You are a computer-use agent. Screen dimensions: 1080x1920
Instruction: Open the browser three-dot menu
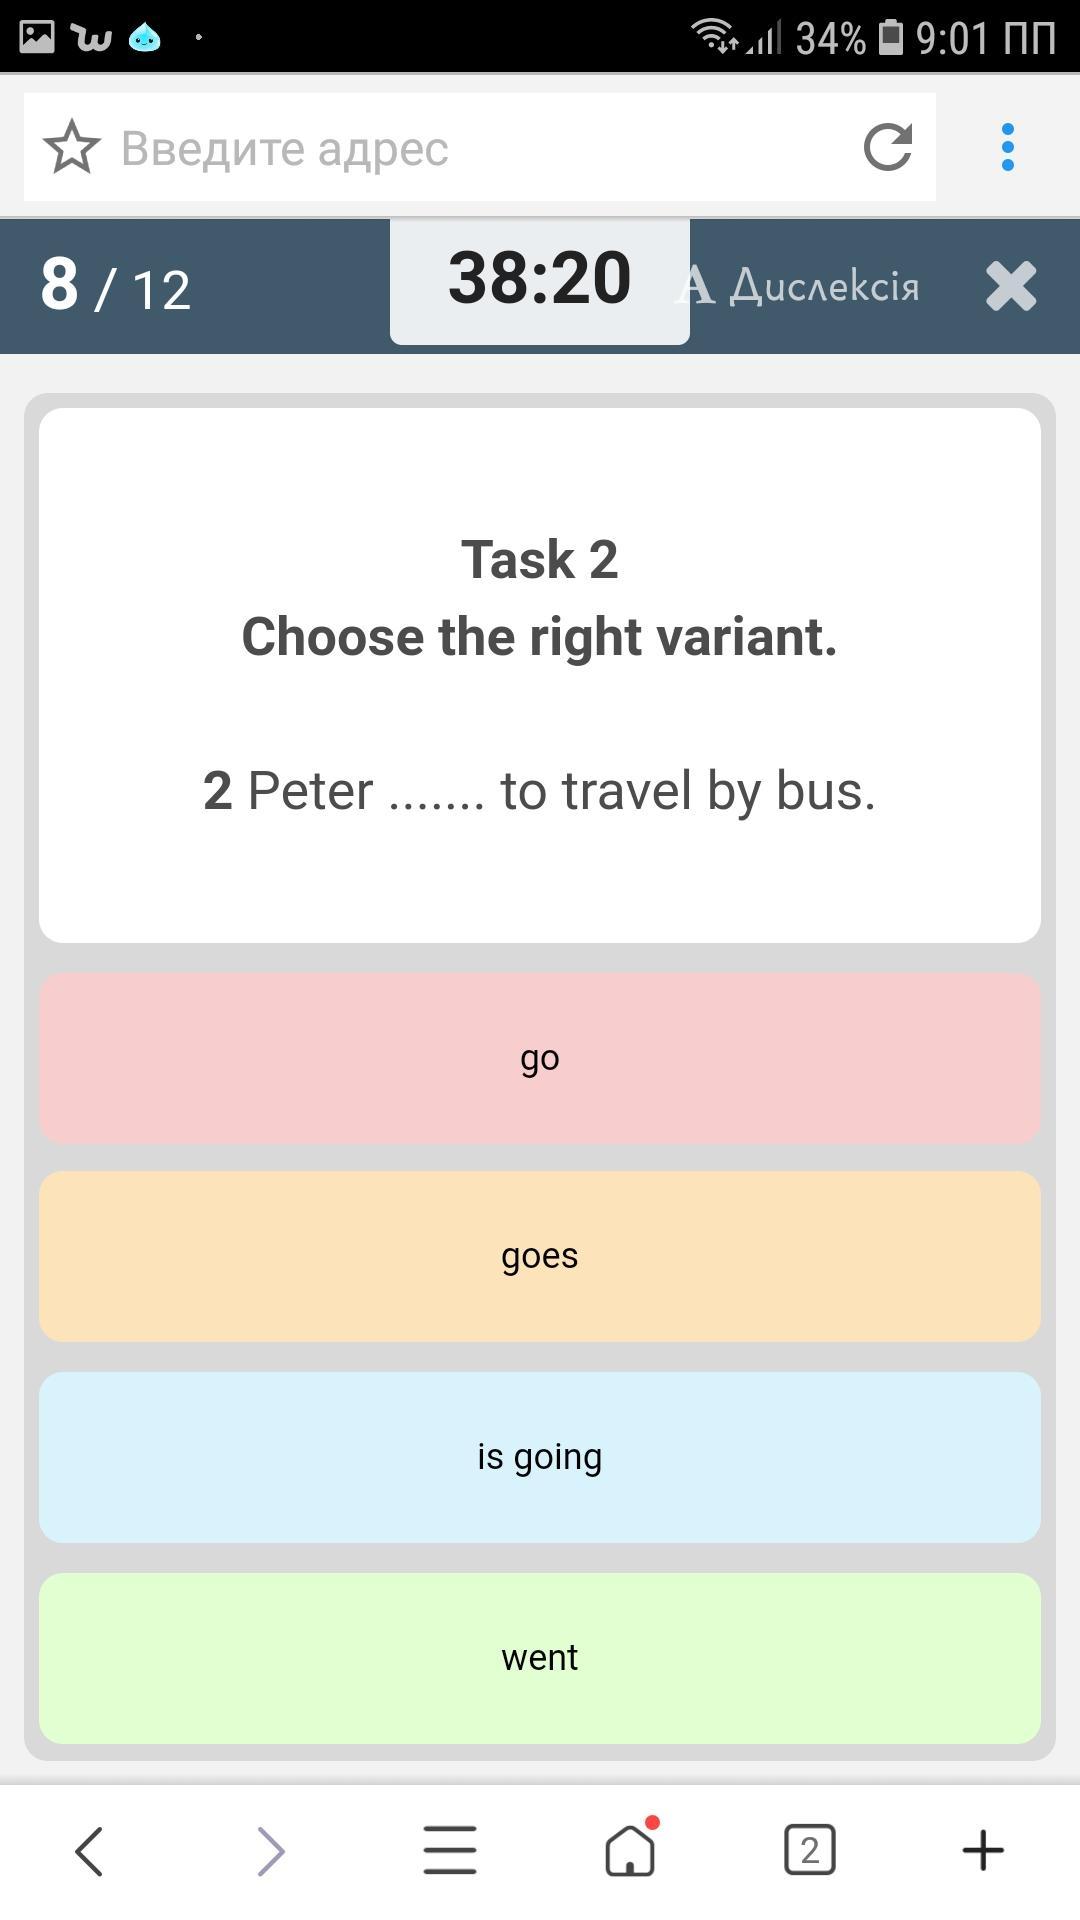1007,148
